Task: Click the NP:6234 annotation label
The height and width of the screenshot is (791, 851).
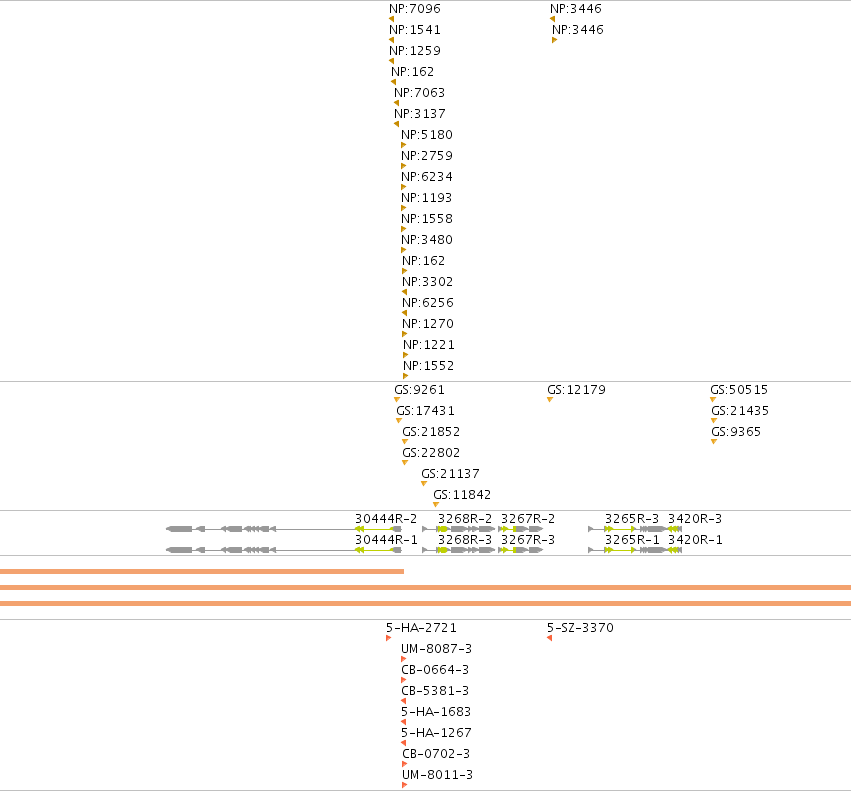Action: click(x=427, y=177)
